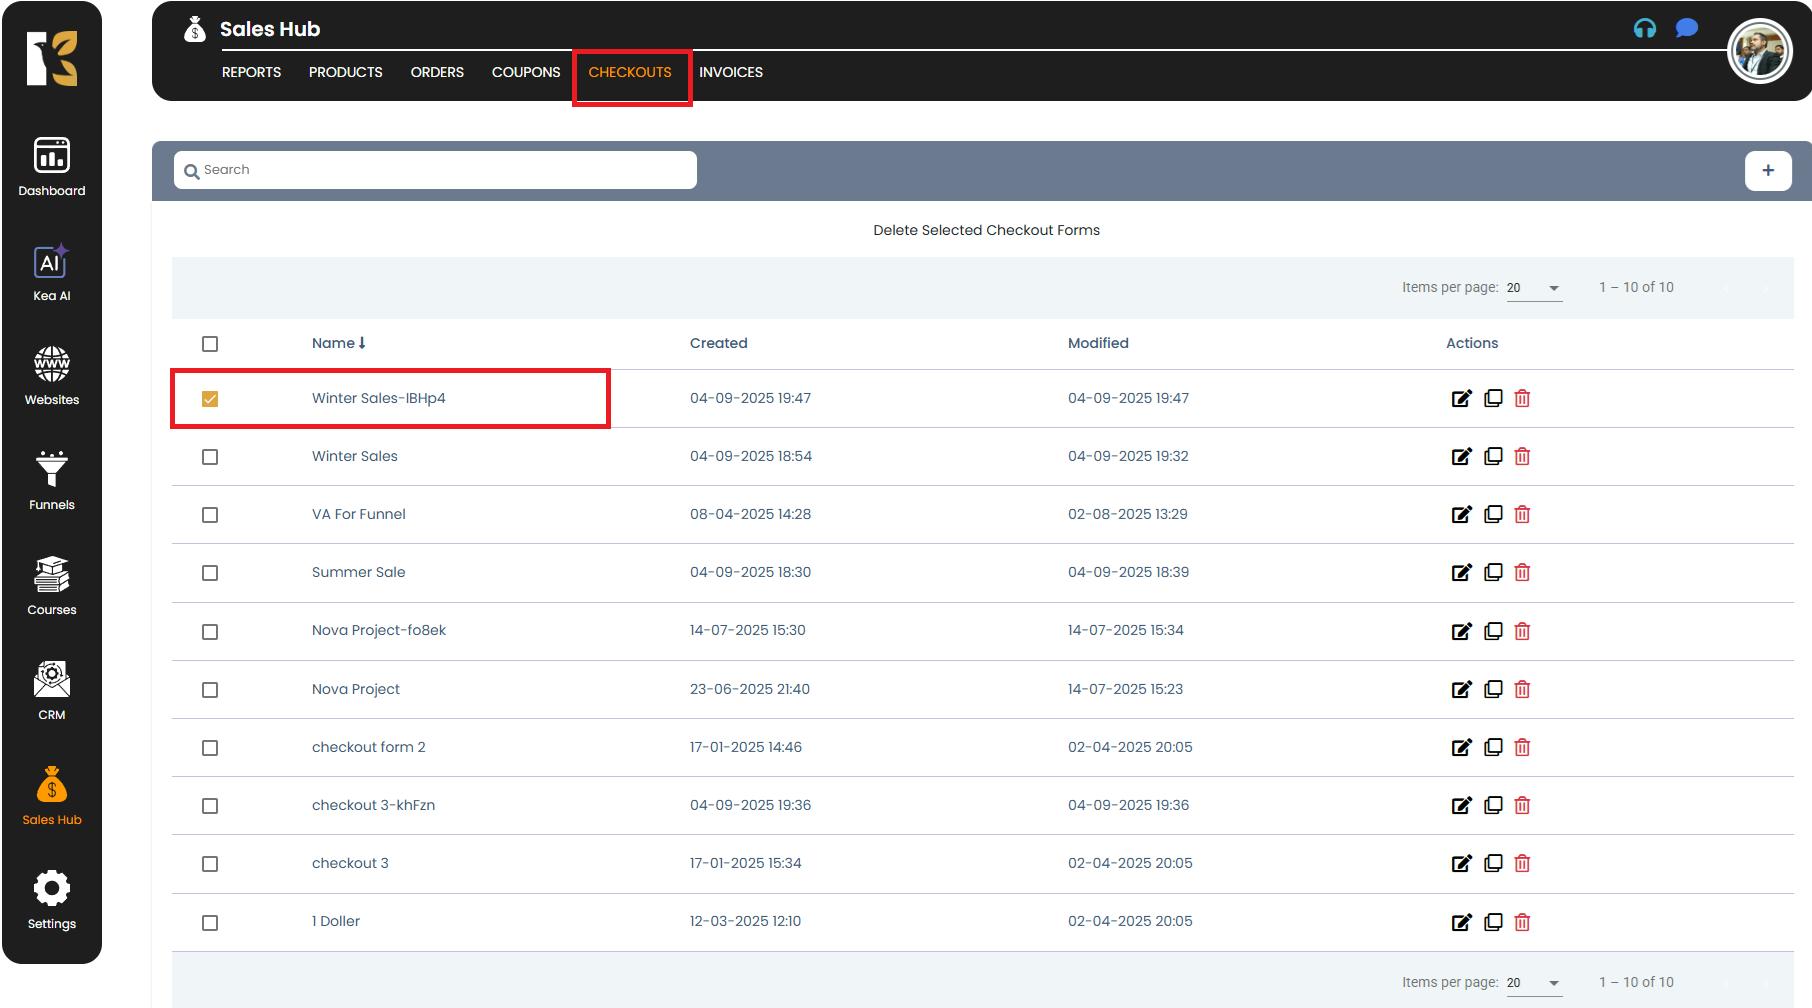Expand the bottom Items per page dropdown
Screen dimensions: 1812x1008
coord(1534,983)
